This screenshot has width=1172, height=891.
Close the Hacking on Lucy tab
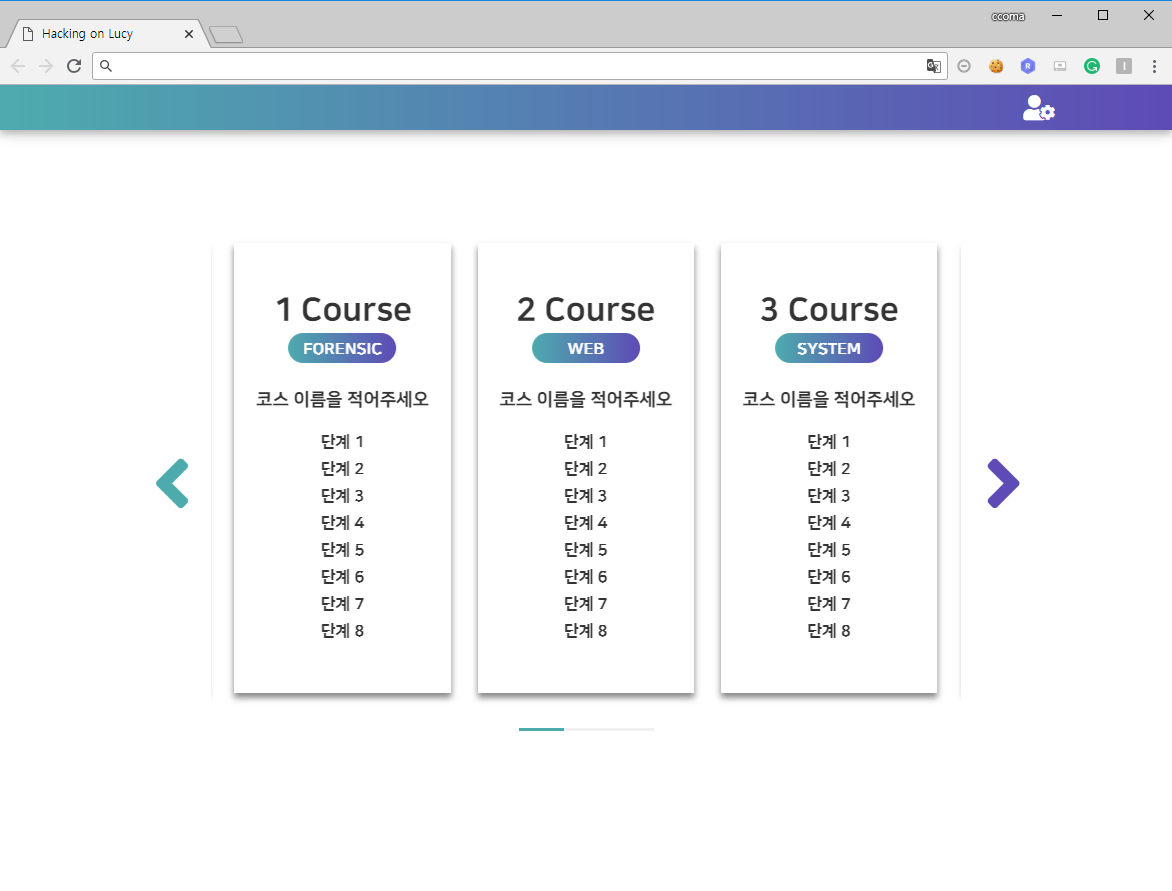click(189, 34)
